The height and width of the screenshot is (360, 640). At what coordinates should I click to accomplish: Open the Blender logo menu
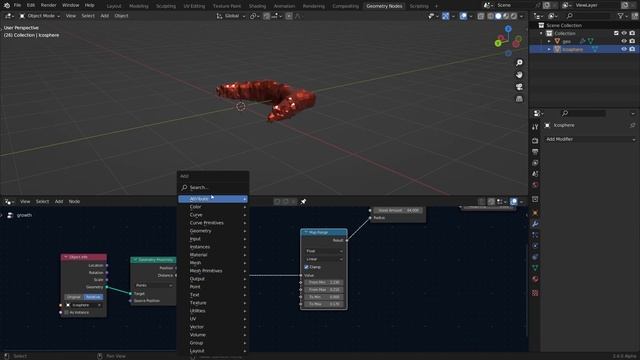point(7,5)
